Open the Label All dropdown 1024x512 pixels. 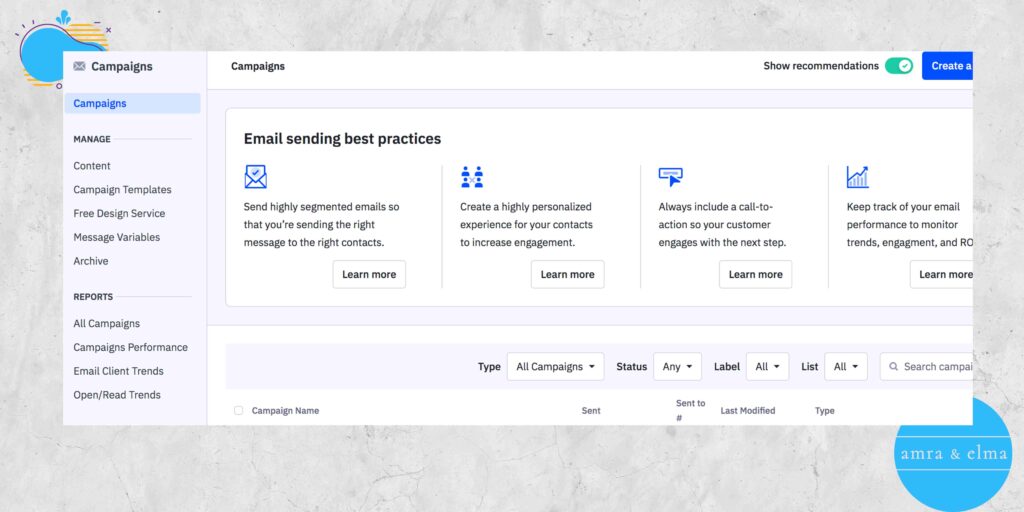click(767, 366)
